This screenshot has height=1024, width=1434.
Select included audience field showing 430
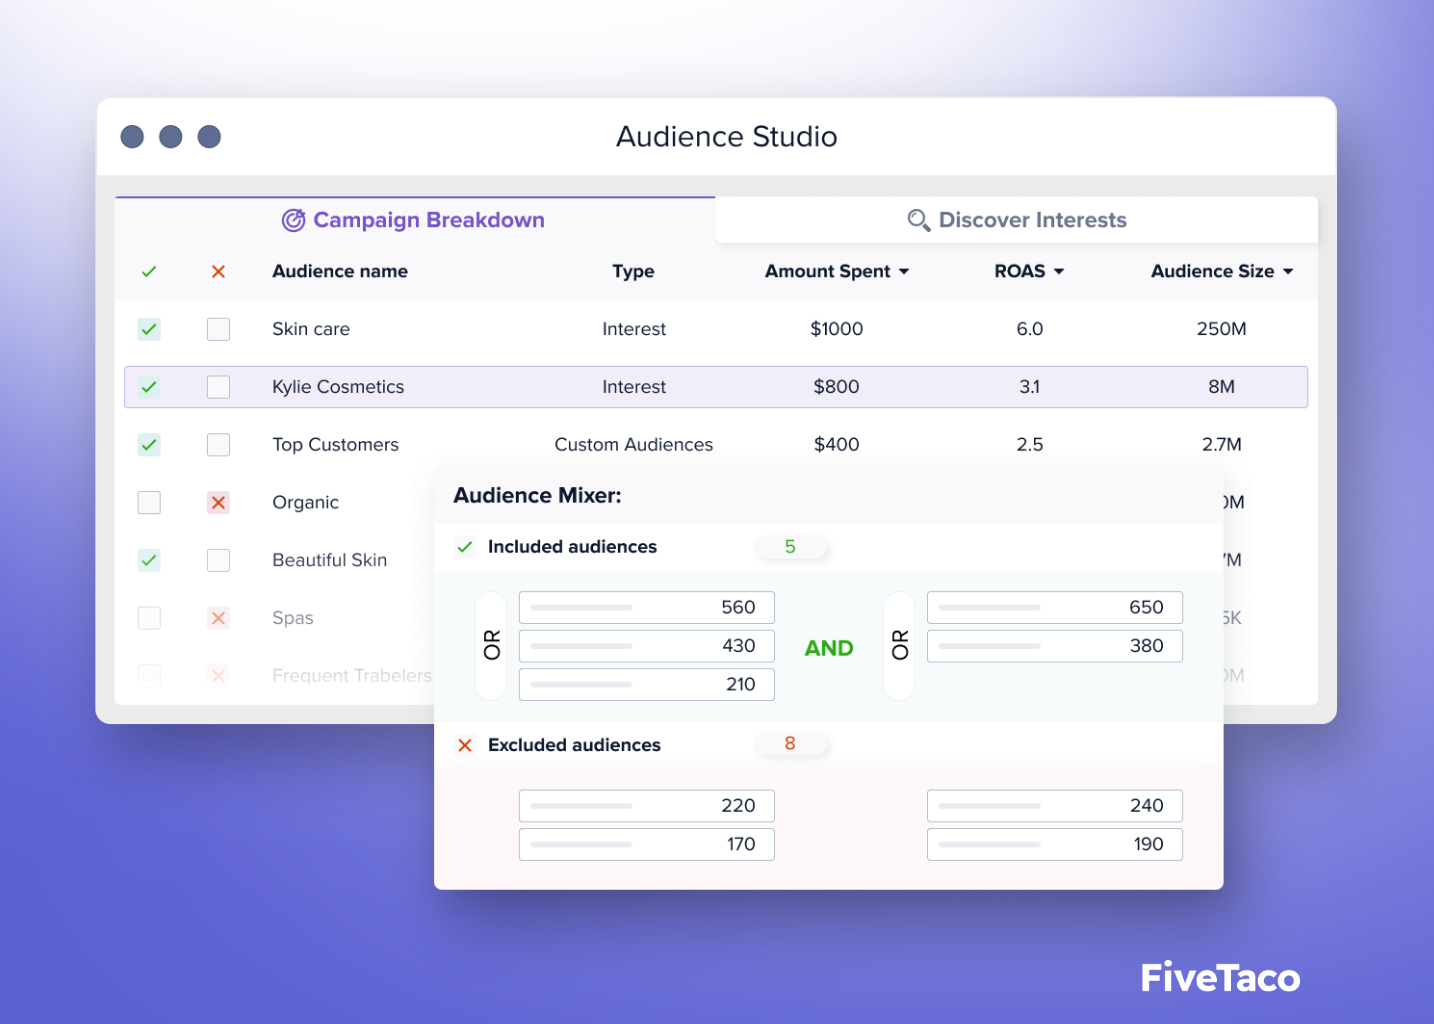[x=647, y=646]
